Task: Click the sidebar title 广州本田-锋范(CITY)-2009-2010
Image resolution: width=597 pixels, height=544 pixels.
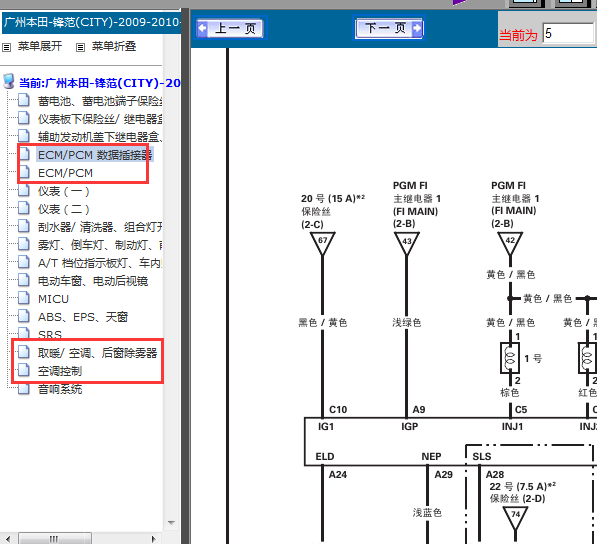Action: [x=91, y=22]
